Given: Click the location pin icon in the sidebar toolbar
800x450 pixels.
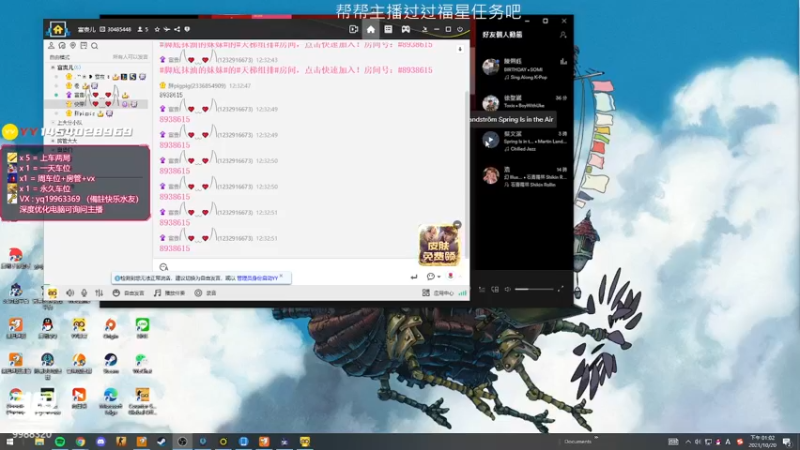Looking at the screenshot, I should [x=73, y=46].
